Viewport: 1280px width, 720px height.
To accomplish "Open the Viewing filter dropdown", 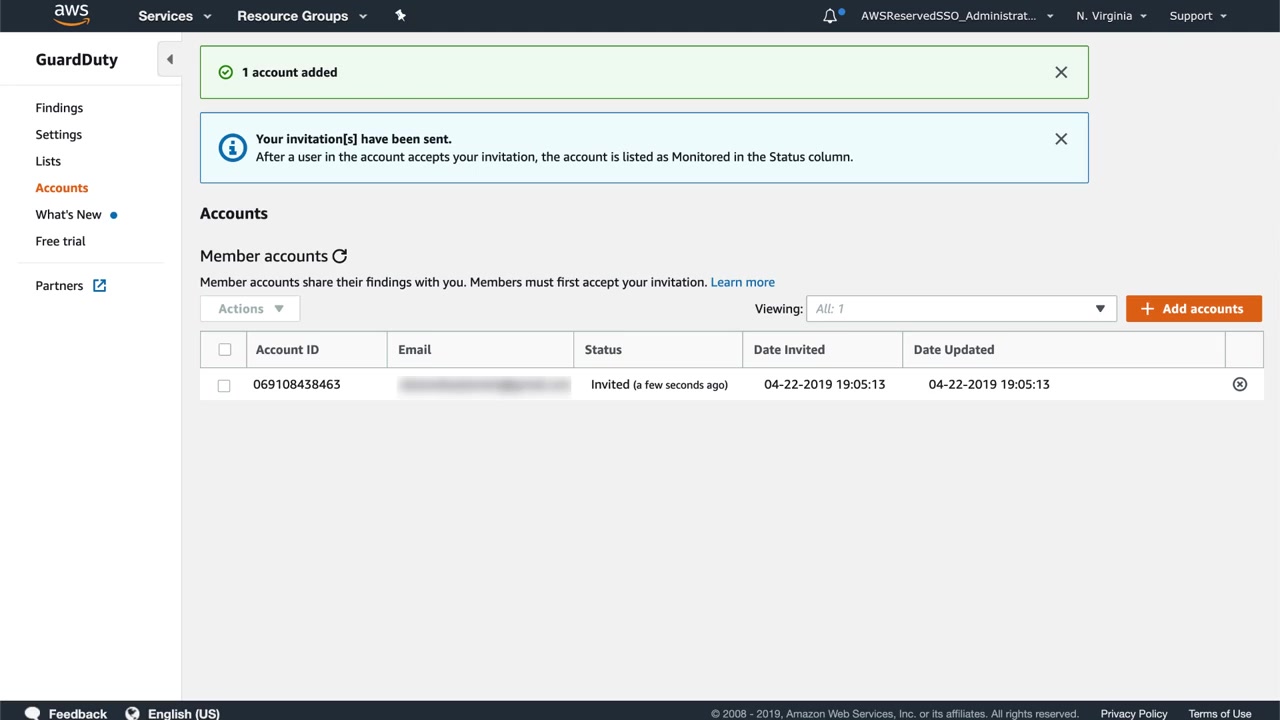I will pyautogui.click(x=960, y=309).
